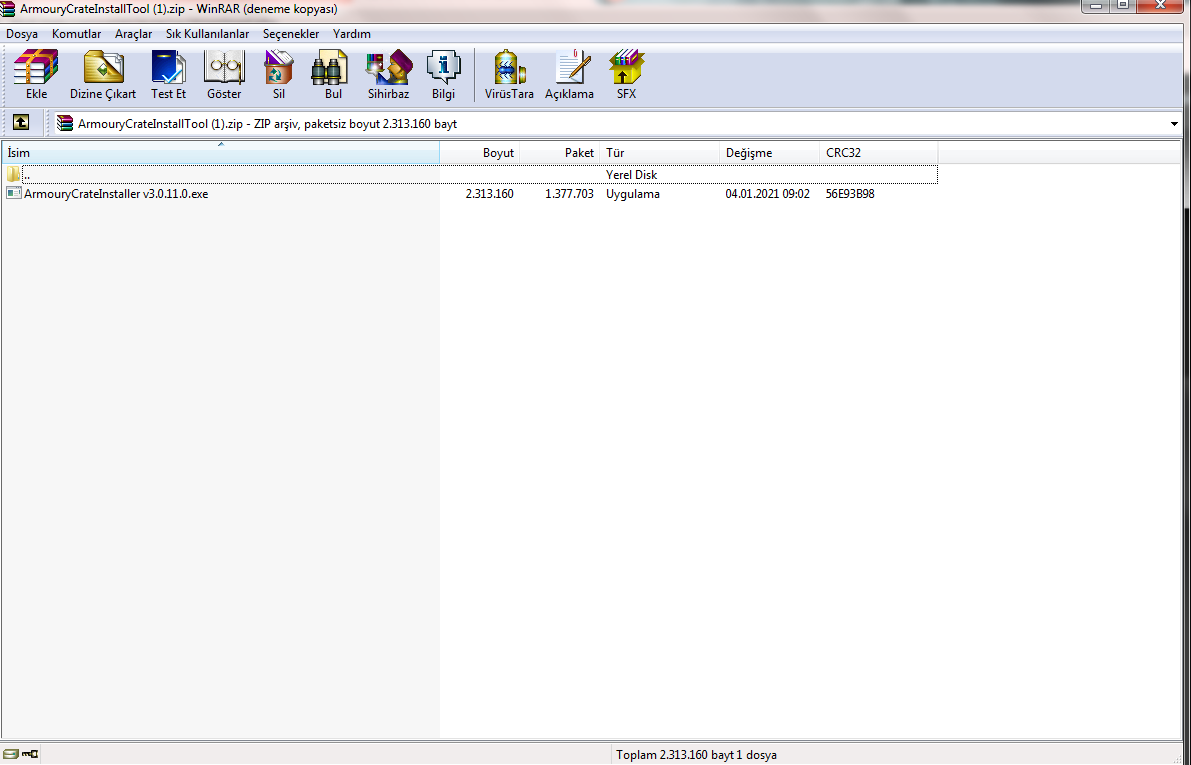Open the Yardım menu

pyautogui.click(x=352, y=34)
